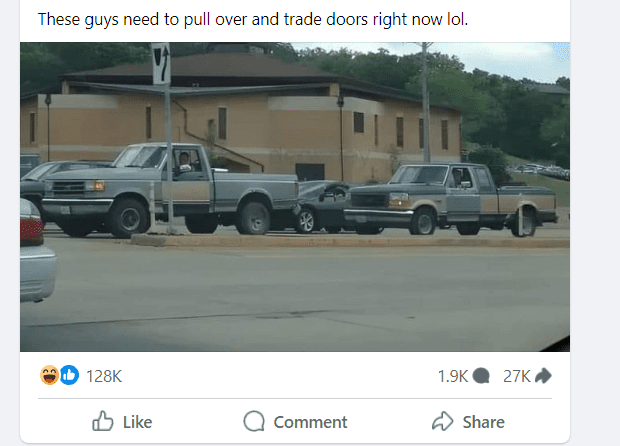This screenshot has height=446, width=620.
Task: Open the pickup trucks video thumbnail
Action: click(x=295, y=197)
